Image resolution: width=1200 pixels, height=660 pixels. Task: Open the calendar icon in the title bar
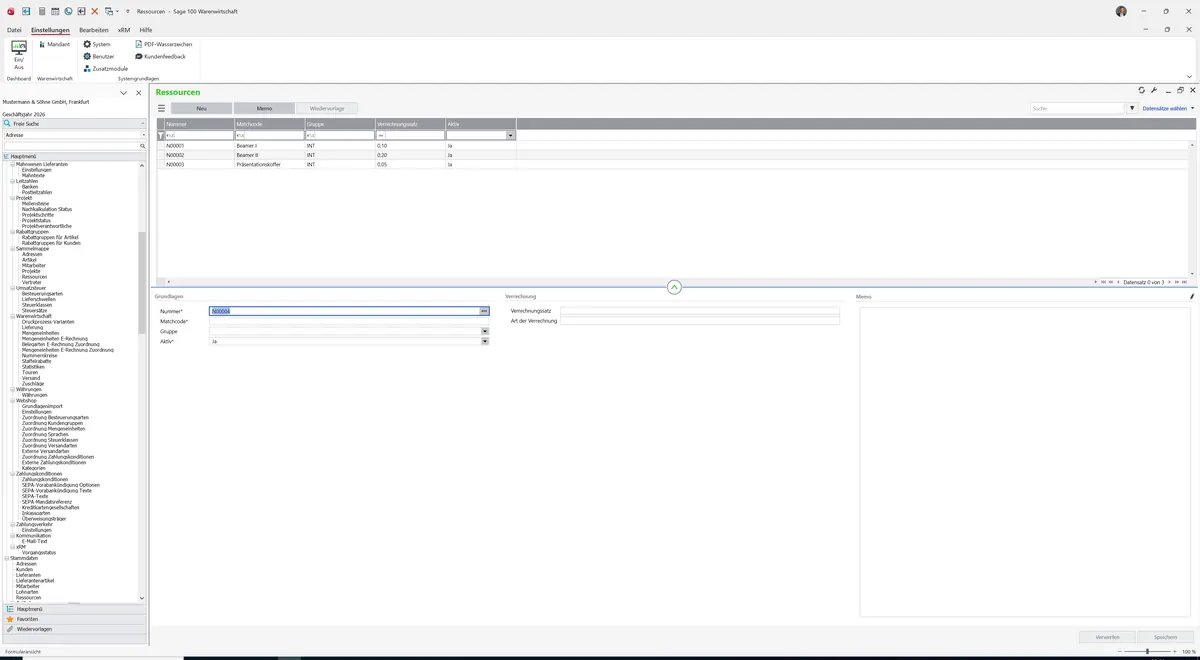(x=54, y=11)
